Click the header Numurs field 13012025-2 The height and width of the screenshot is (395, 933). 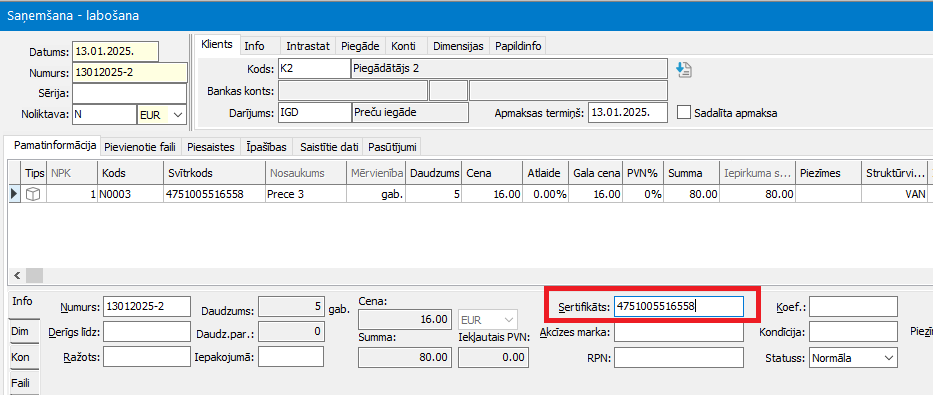coord(130,73)
